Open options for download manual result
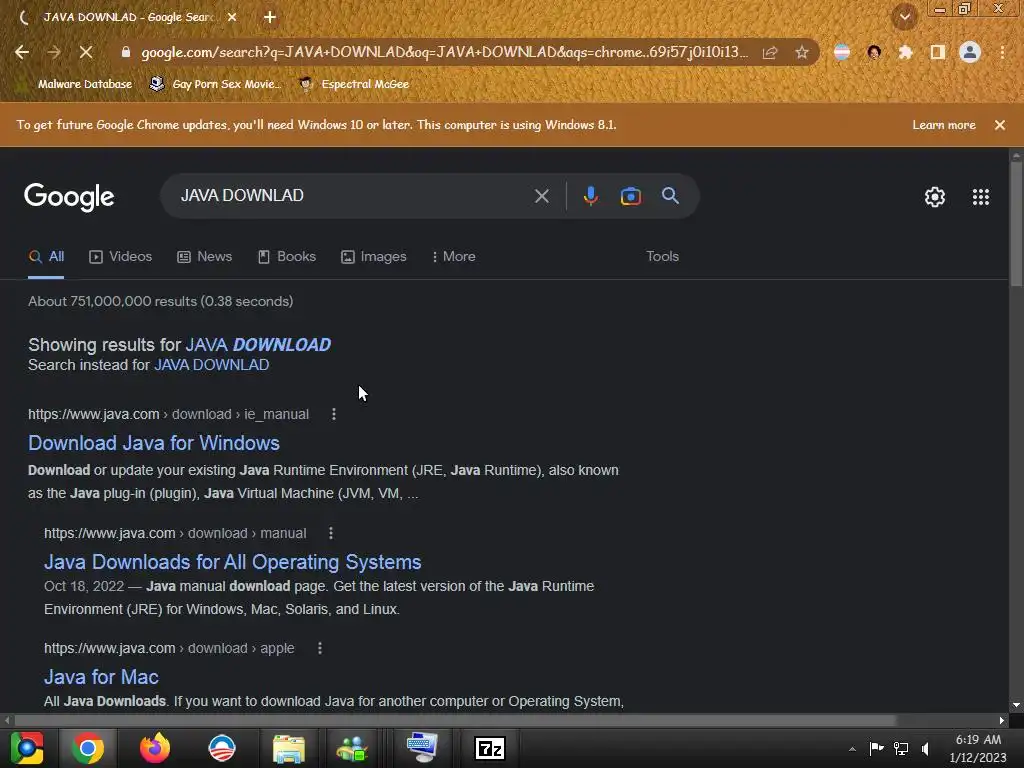Viewport: 1024px width, 768px height. (331, 533)
